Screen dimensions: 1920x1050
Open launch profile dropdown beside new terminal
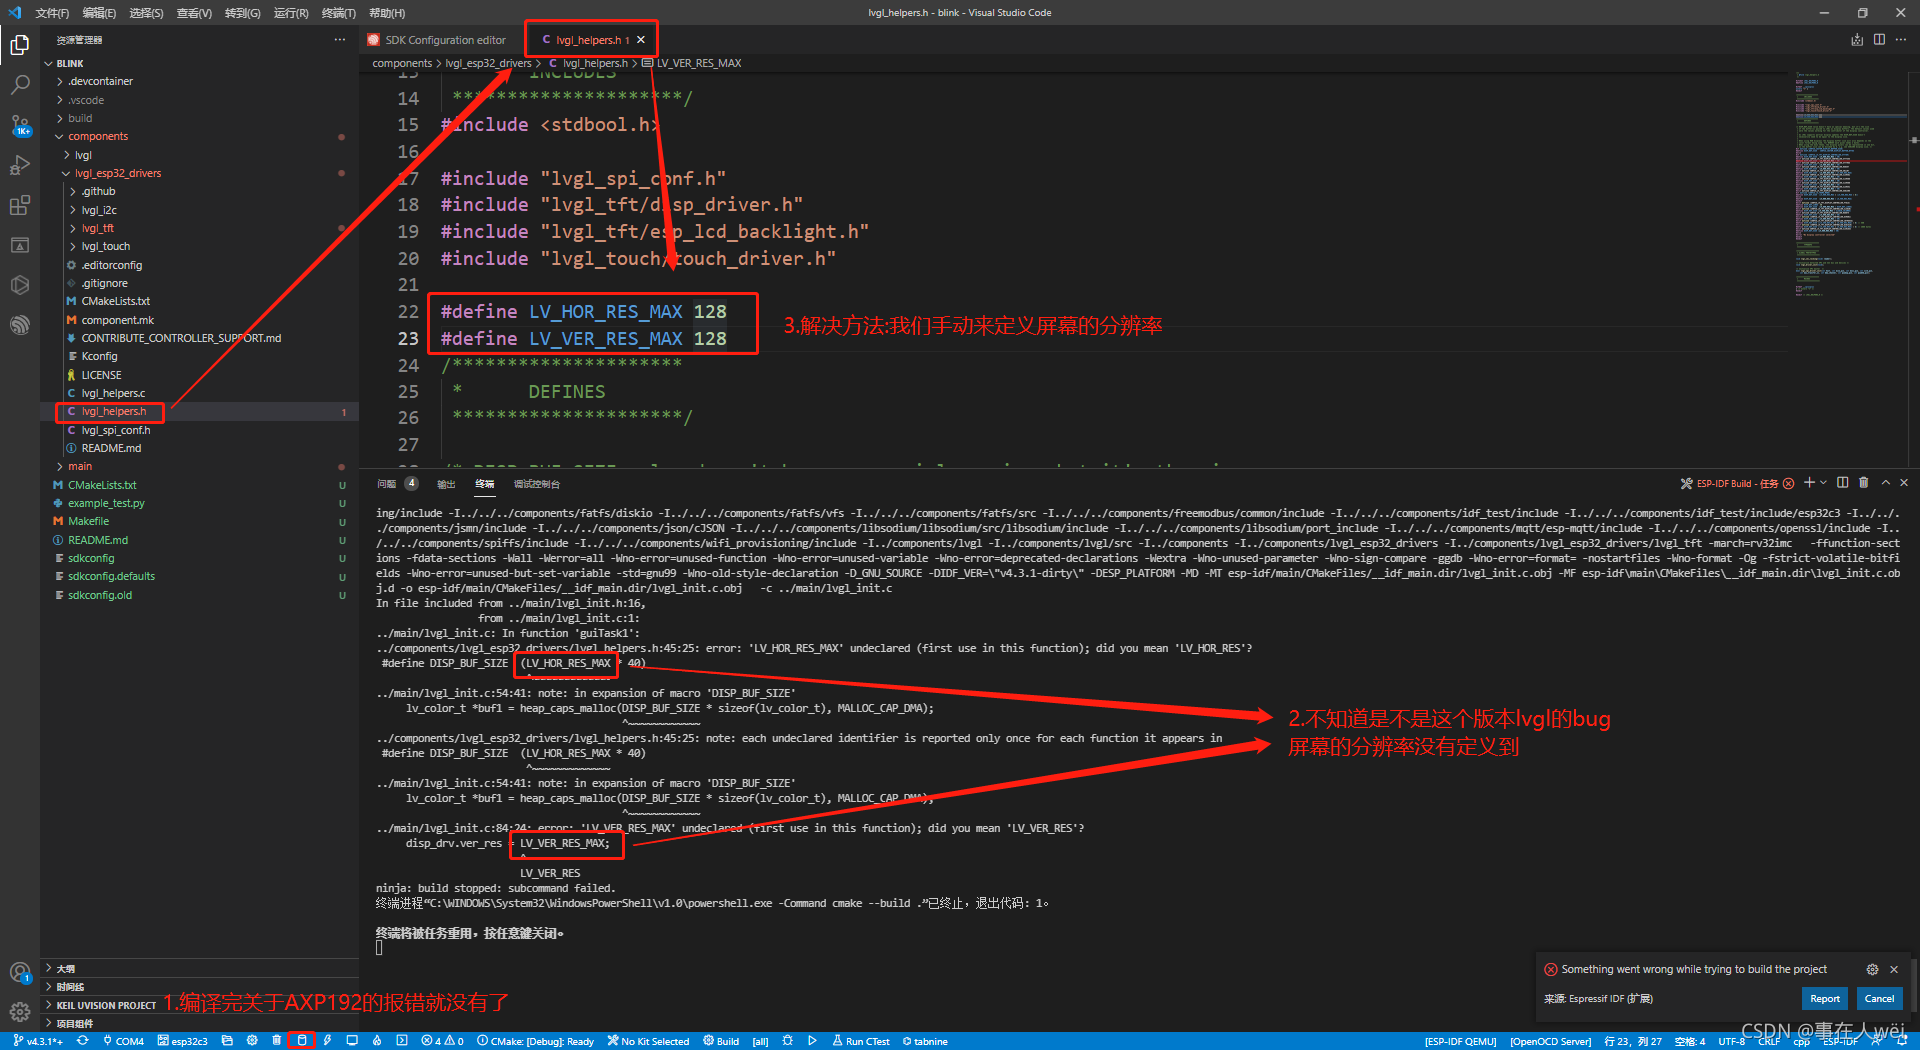1823,483
